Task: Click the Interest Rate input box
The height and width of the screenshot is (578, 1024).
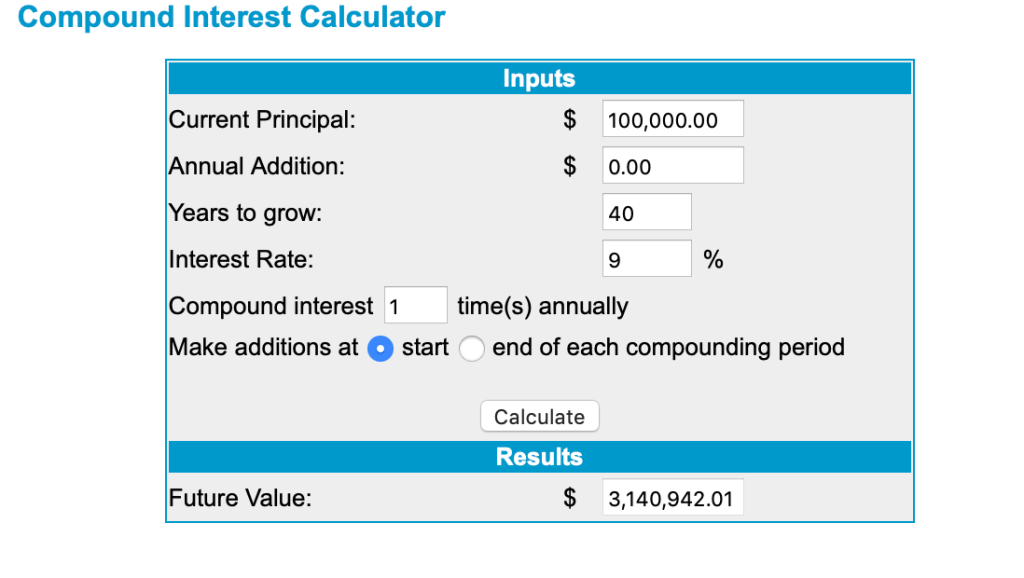Action: (x=647, y=260)
